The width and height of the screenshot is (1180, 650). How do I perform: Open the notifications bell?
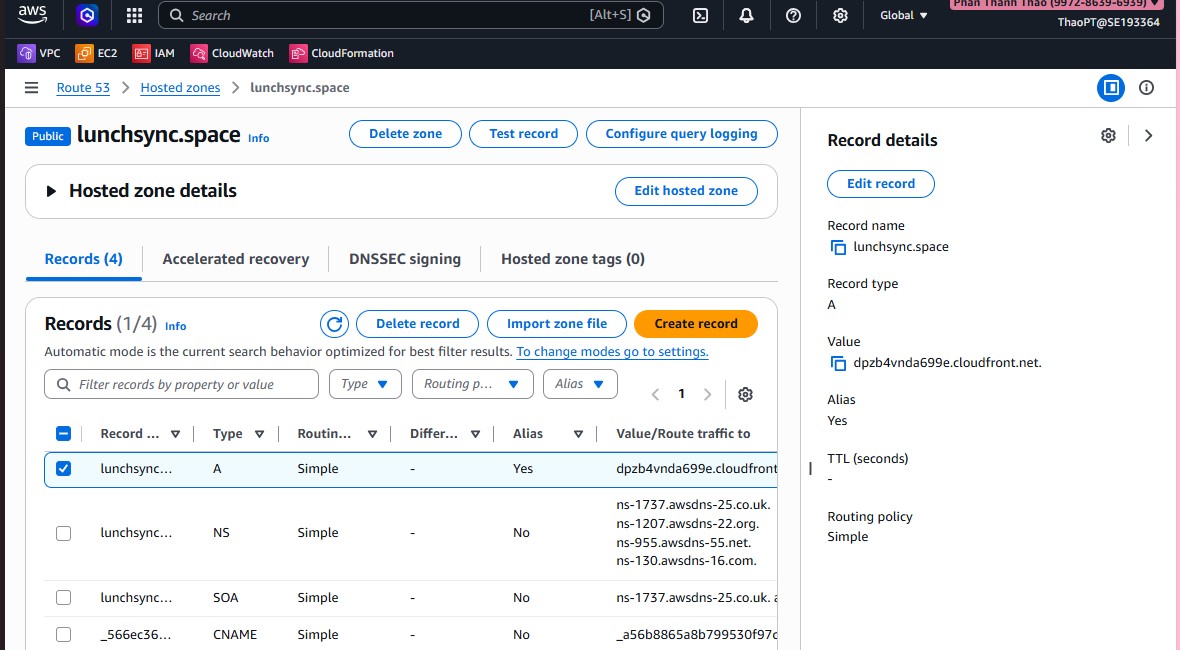747,16
